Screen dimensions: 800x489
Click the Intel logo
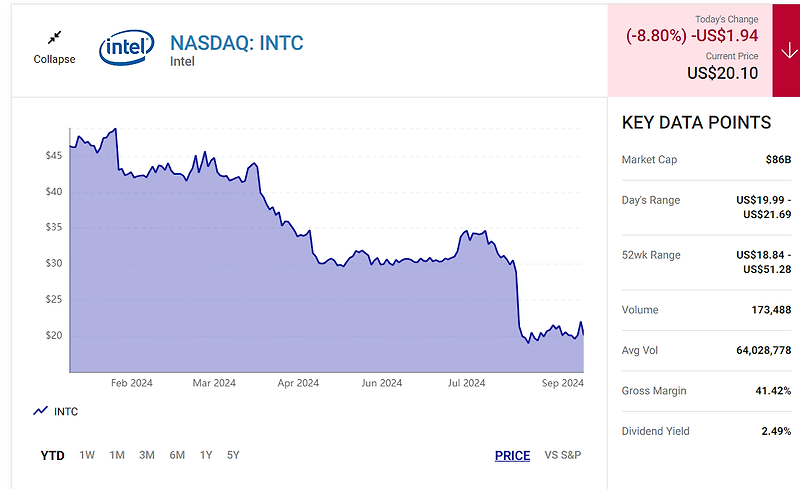127,47
